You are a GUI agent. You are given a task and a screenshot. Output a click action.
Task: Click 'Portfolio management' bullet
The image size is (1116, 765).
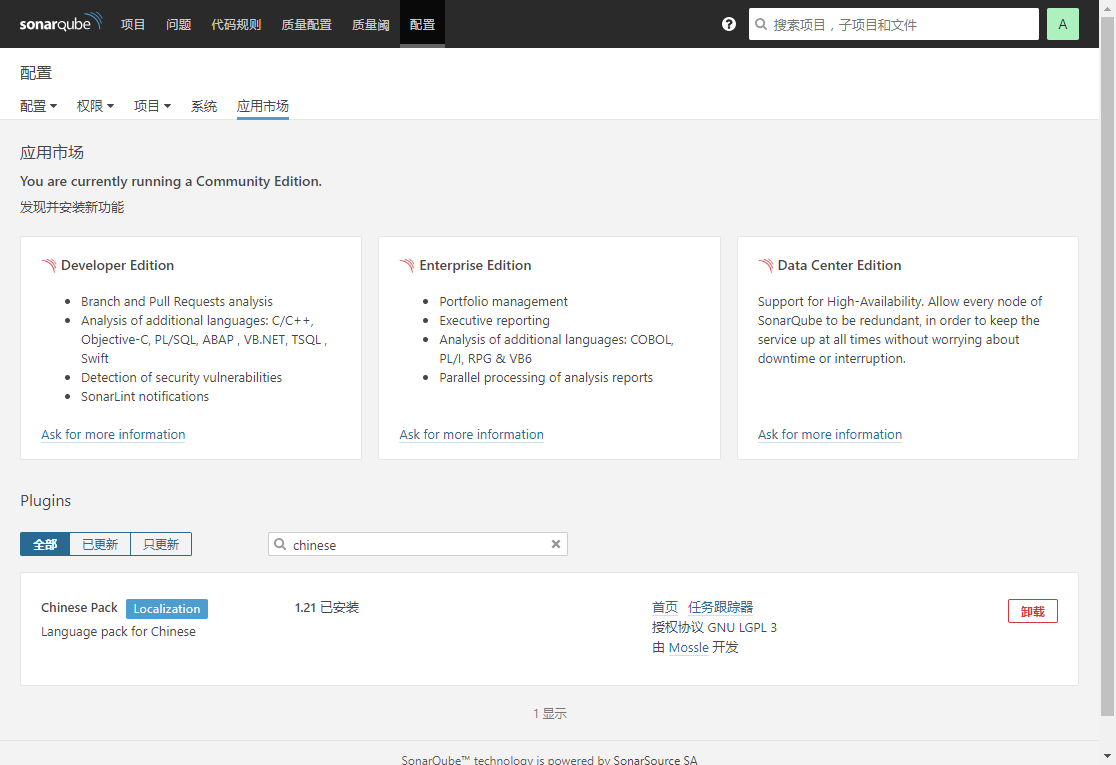(x=503, y=302)
